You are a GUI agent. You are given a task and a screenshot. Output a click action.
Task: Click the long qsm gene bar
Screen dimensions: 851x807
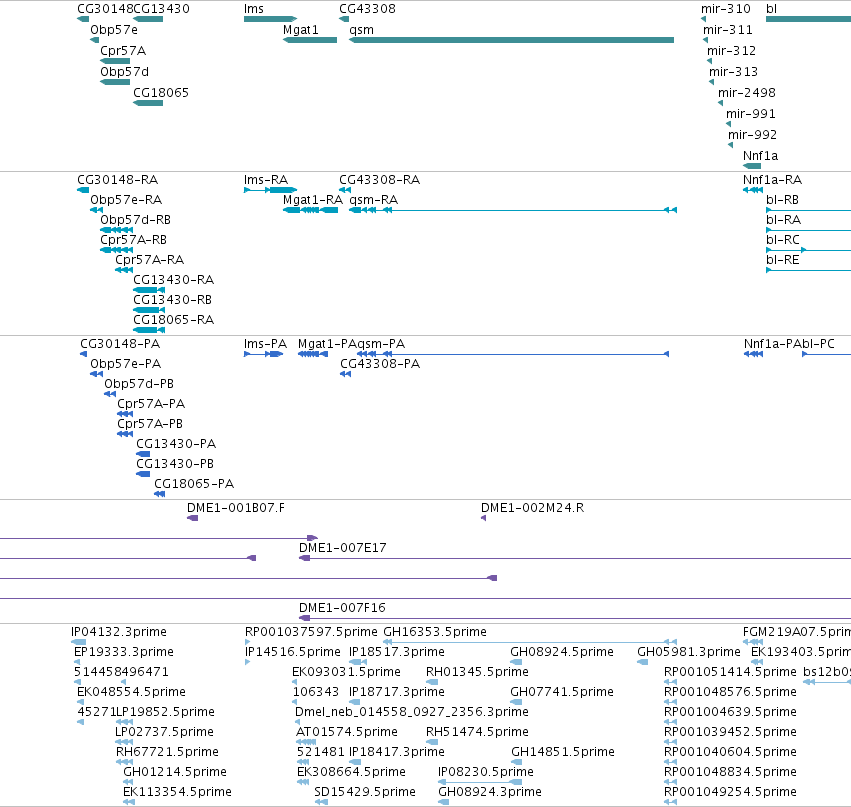point(511,40)
